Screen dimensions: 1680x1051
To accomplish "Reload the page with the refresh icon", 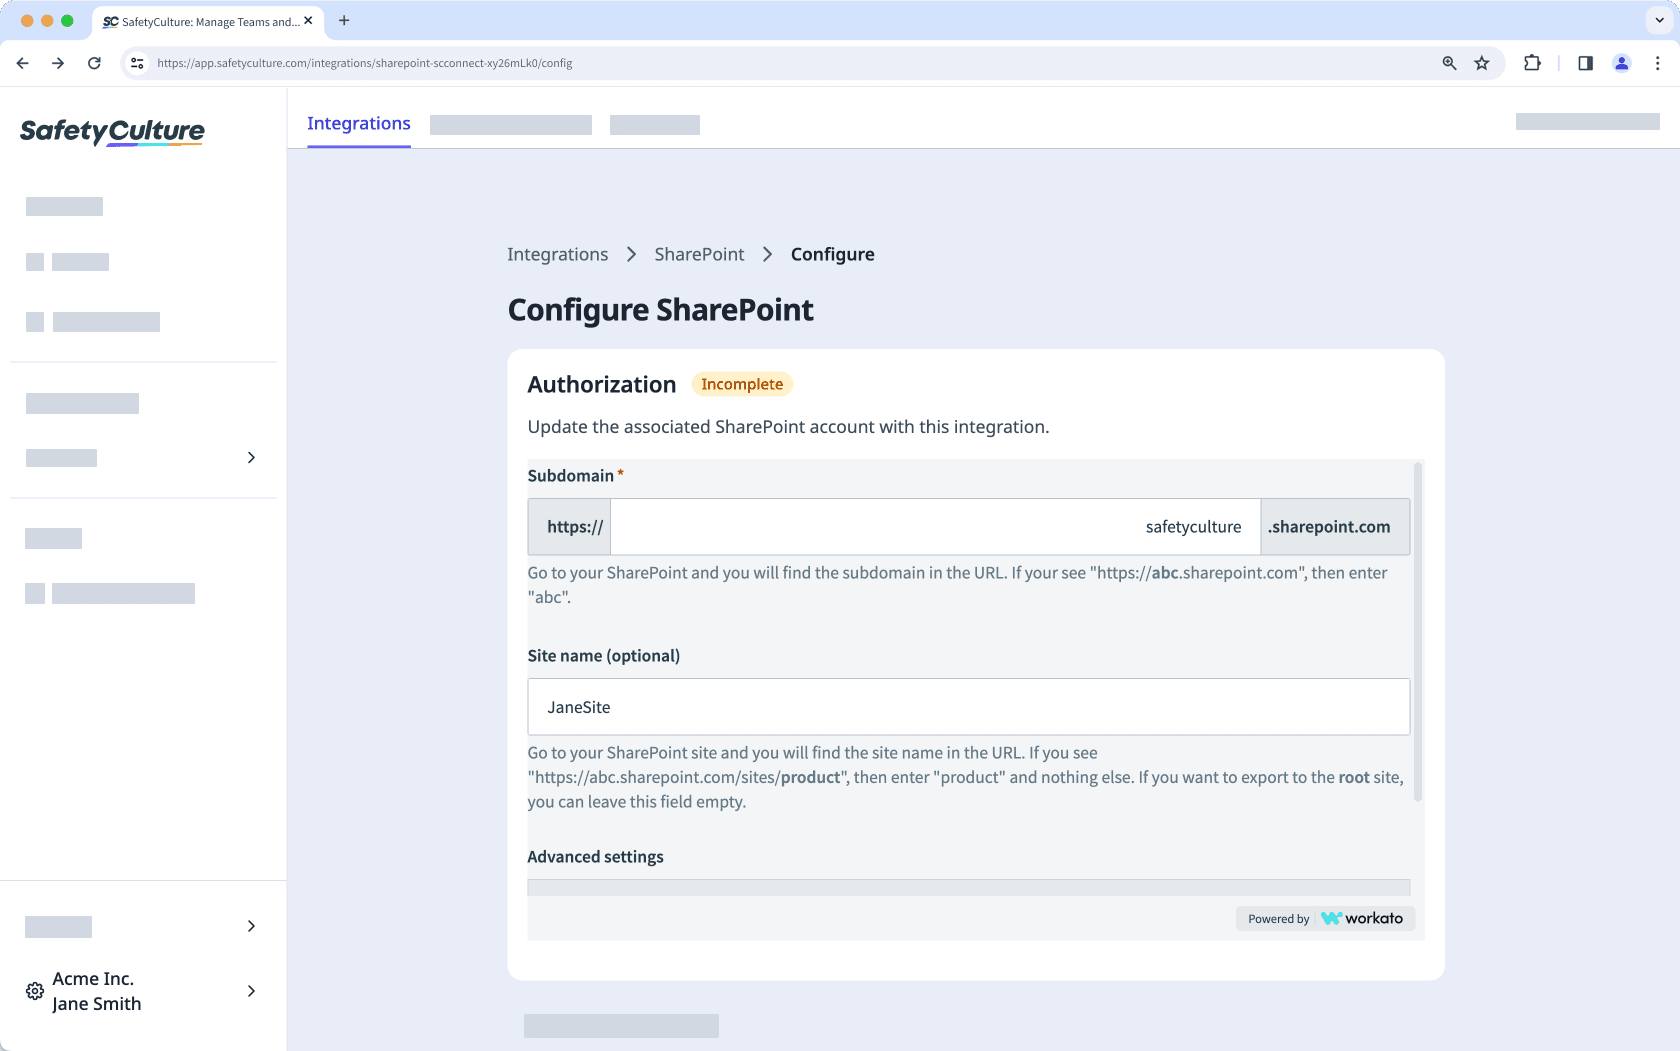I will coord(94,63).
